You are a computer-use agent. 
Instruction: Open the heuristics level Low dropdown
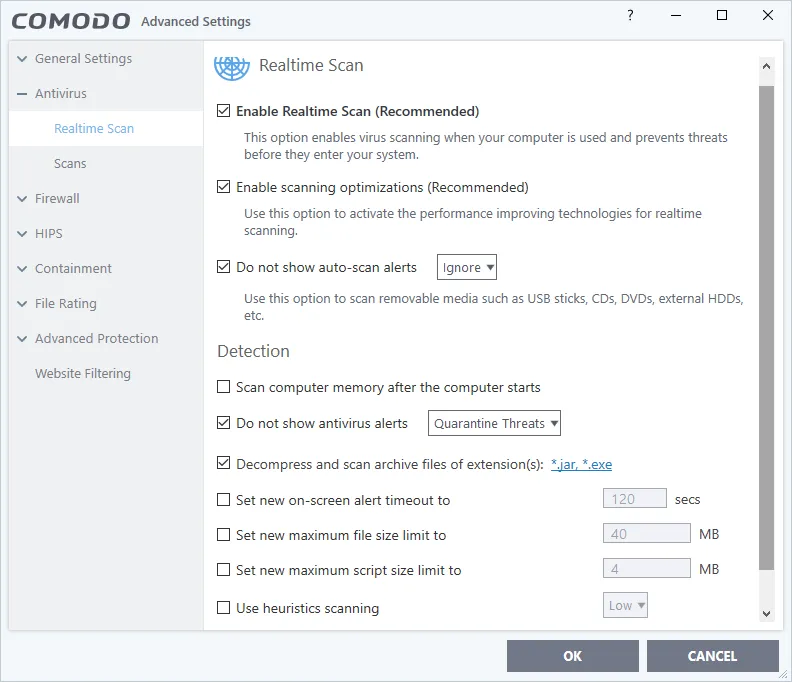tap(627, 605)
